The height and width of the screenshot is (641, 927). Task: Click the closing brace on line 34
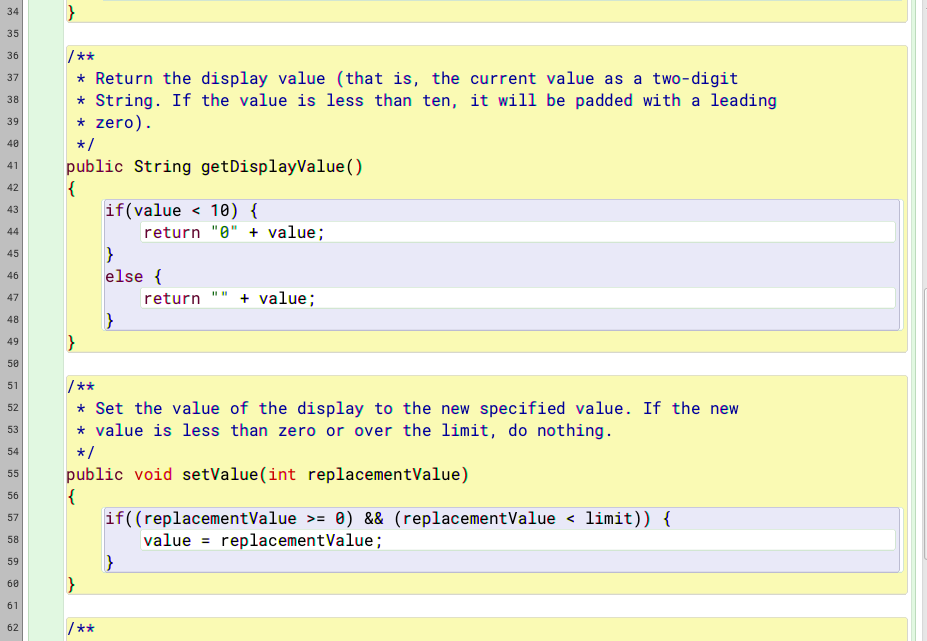[x=71, y=12]
